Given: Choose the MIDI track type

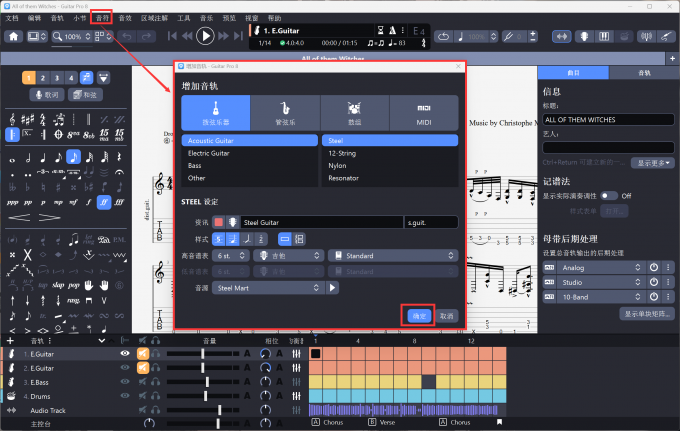Looking at the screenshot, I should 424,112.
